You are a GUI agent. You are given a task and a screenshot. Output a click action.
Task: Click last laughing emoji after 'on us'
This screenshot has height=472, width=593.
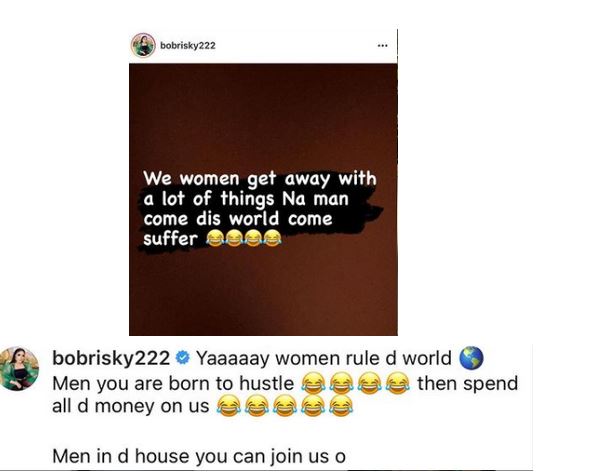coord(341,406)
